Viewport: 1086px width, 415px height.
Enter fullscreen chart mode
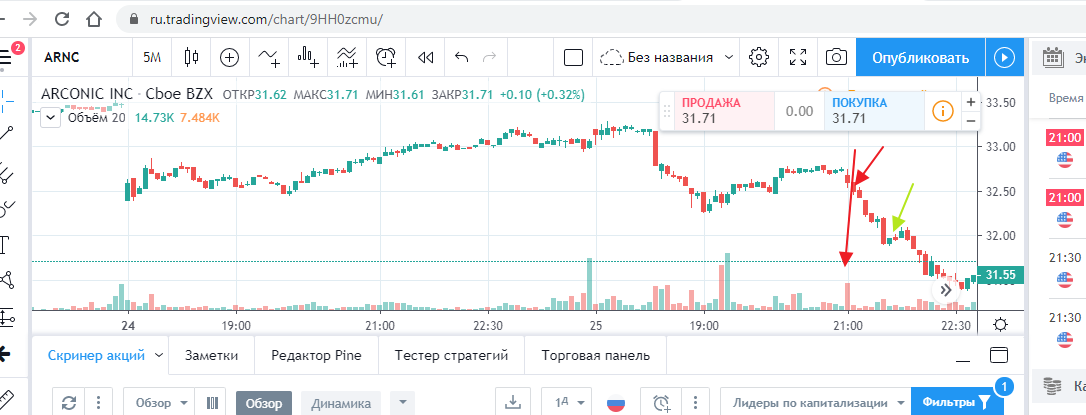(798, 57)
